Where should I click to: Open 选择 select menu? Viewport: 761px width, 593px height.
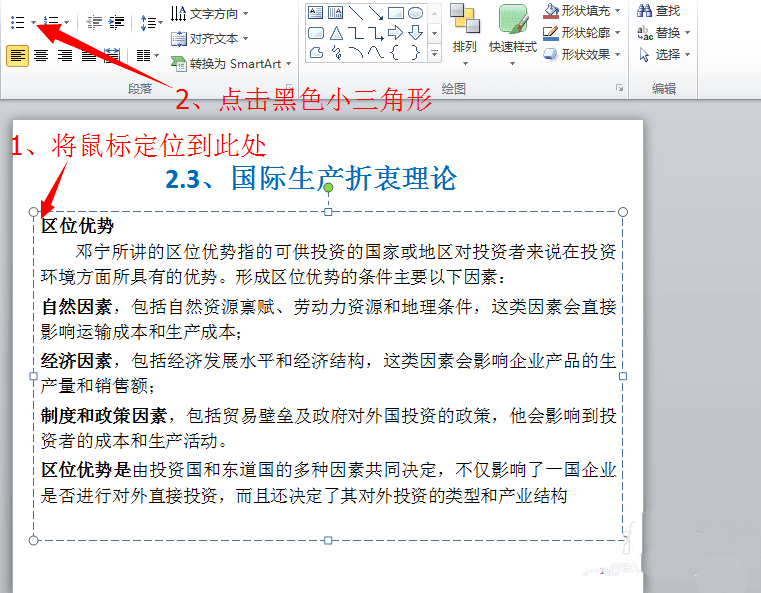[x=663, y=54]
